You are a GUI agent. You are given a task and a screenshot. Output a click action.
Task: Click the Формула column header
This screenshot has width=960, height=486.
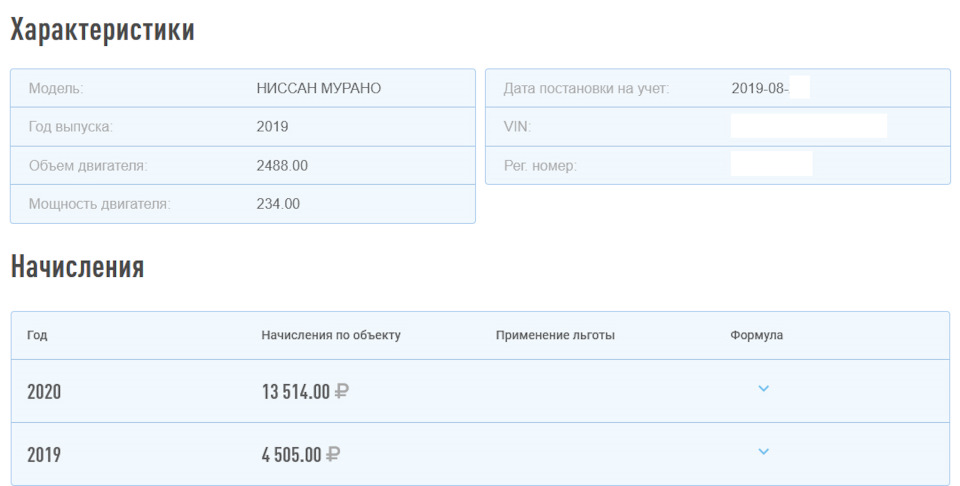click(x=756, y=335)
